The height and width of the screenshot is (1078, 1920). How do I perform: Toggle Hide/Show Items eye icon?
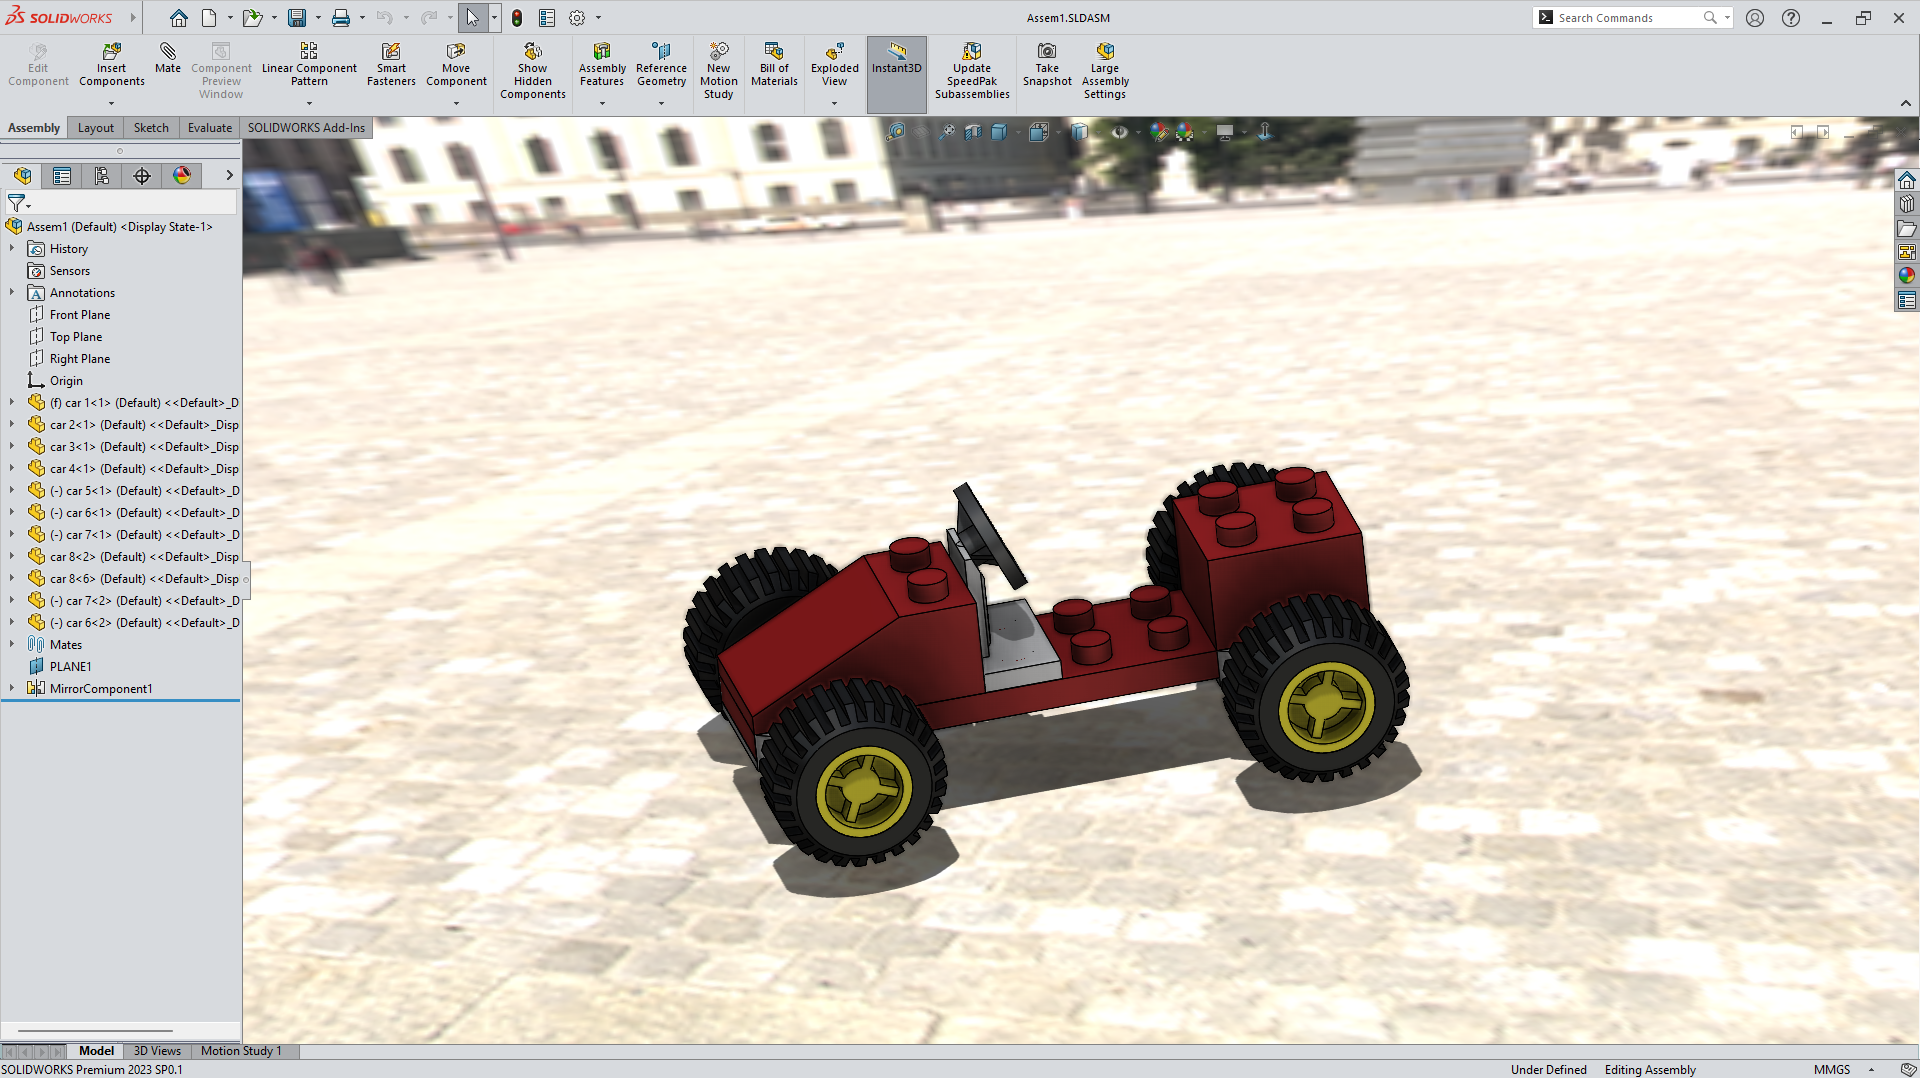[1119, 132]
